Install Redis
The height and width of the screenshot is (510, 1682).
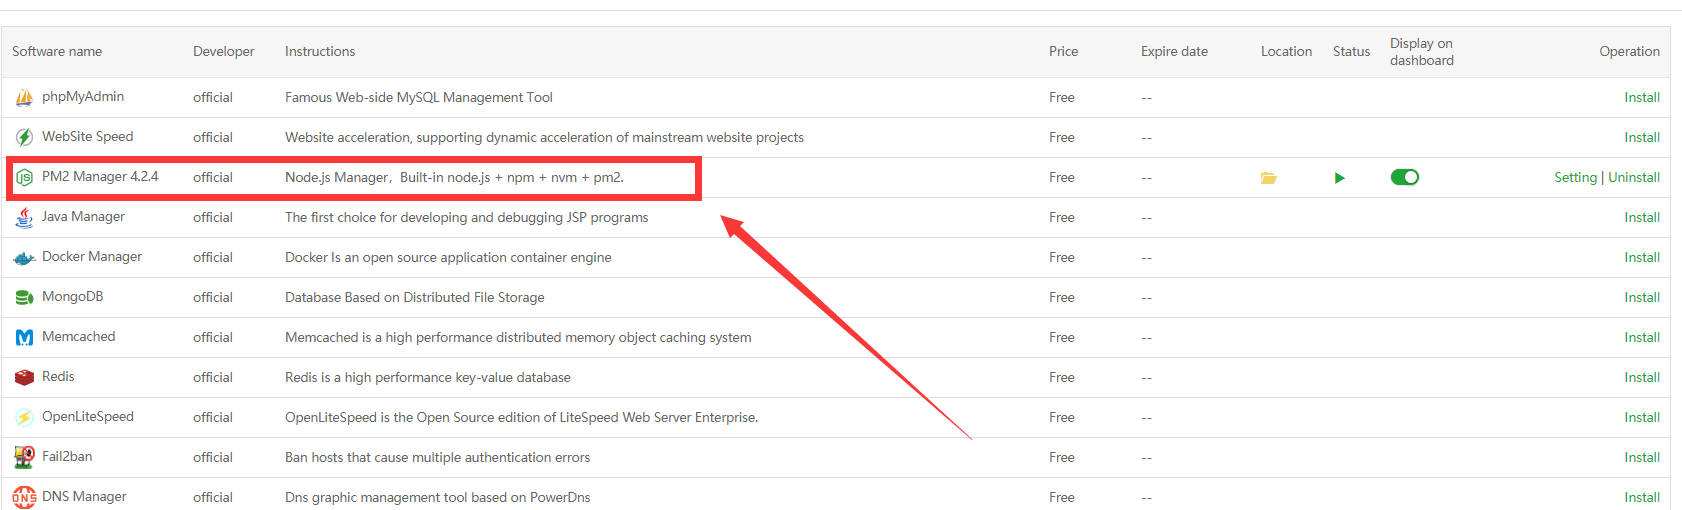(1642, 377)
